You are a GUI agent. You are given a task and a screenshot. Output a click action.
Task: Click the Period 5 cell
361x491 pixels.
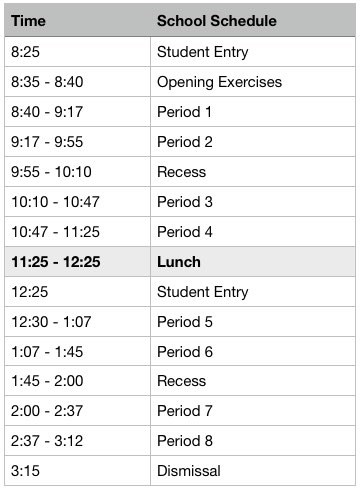point(253,322)
